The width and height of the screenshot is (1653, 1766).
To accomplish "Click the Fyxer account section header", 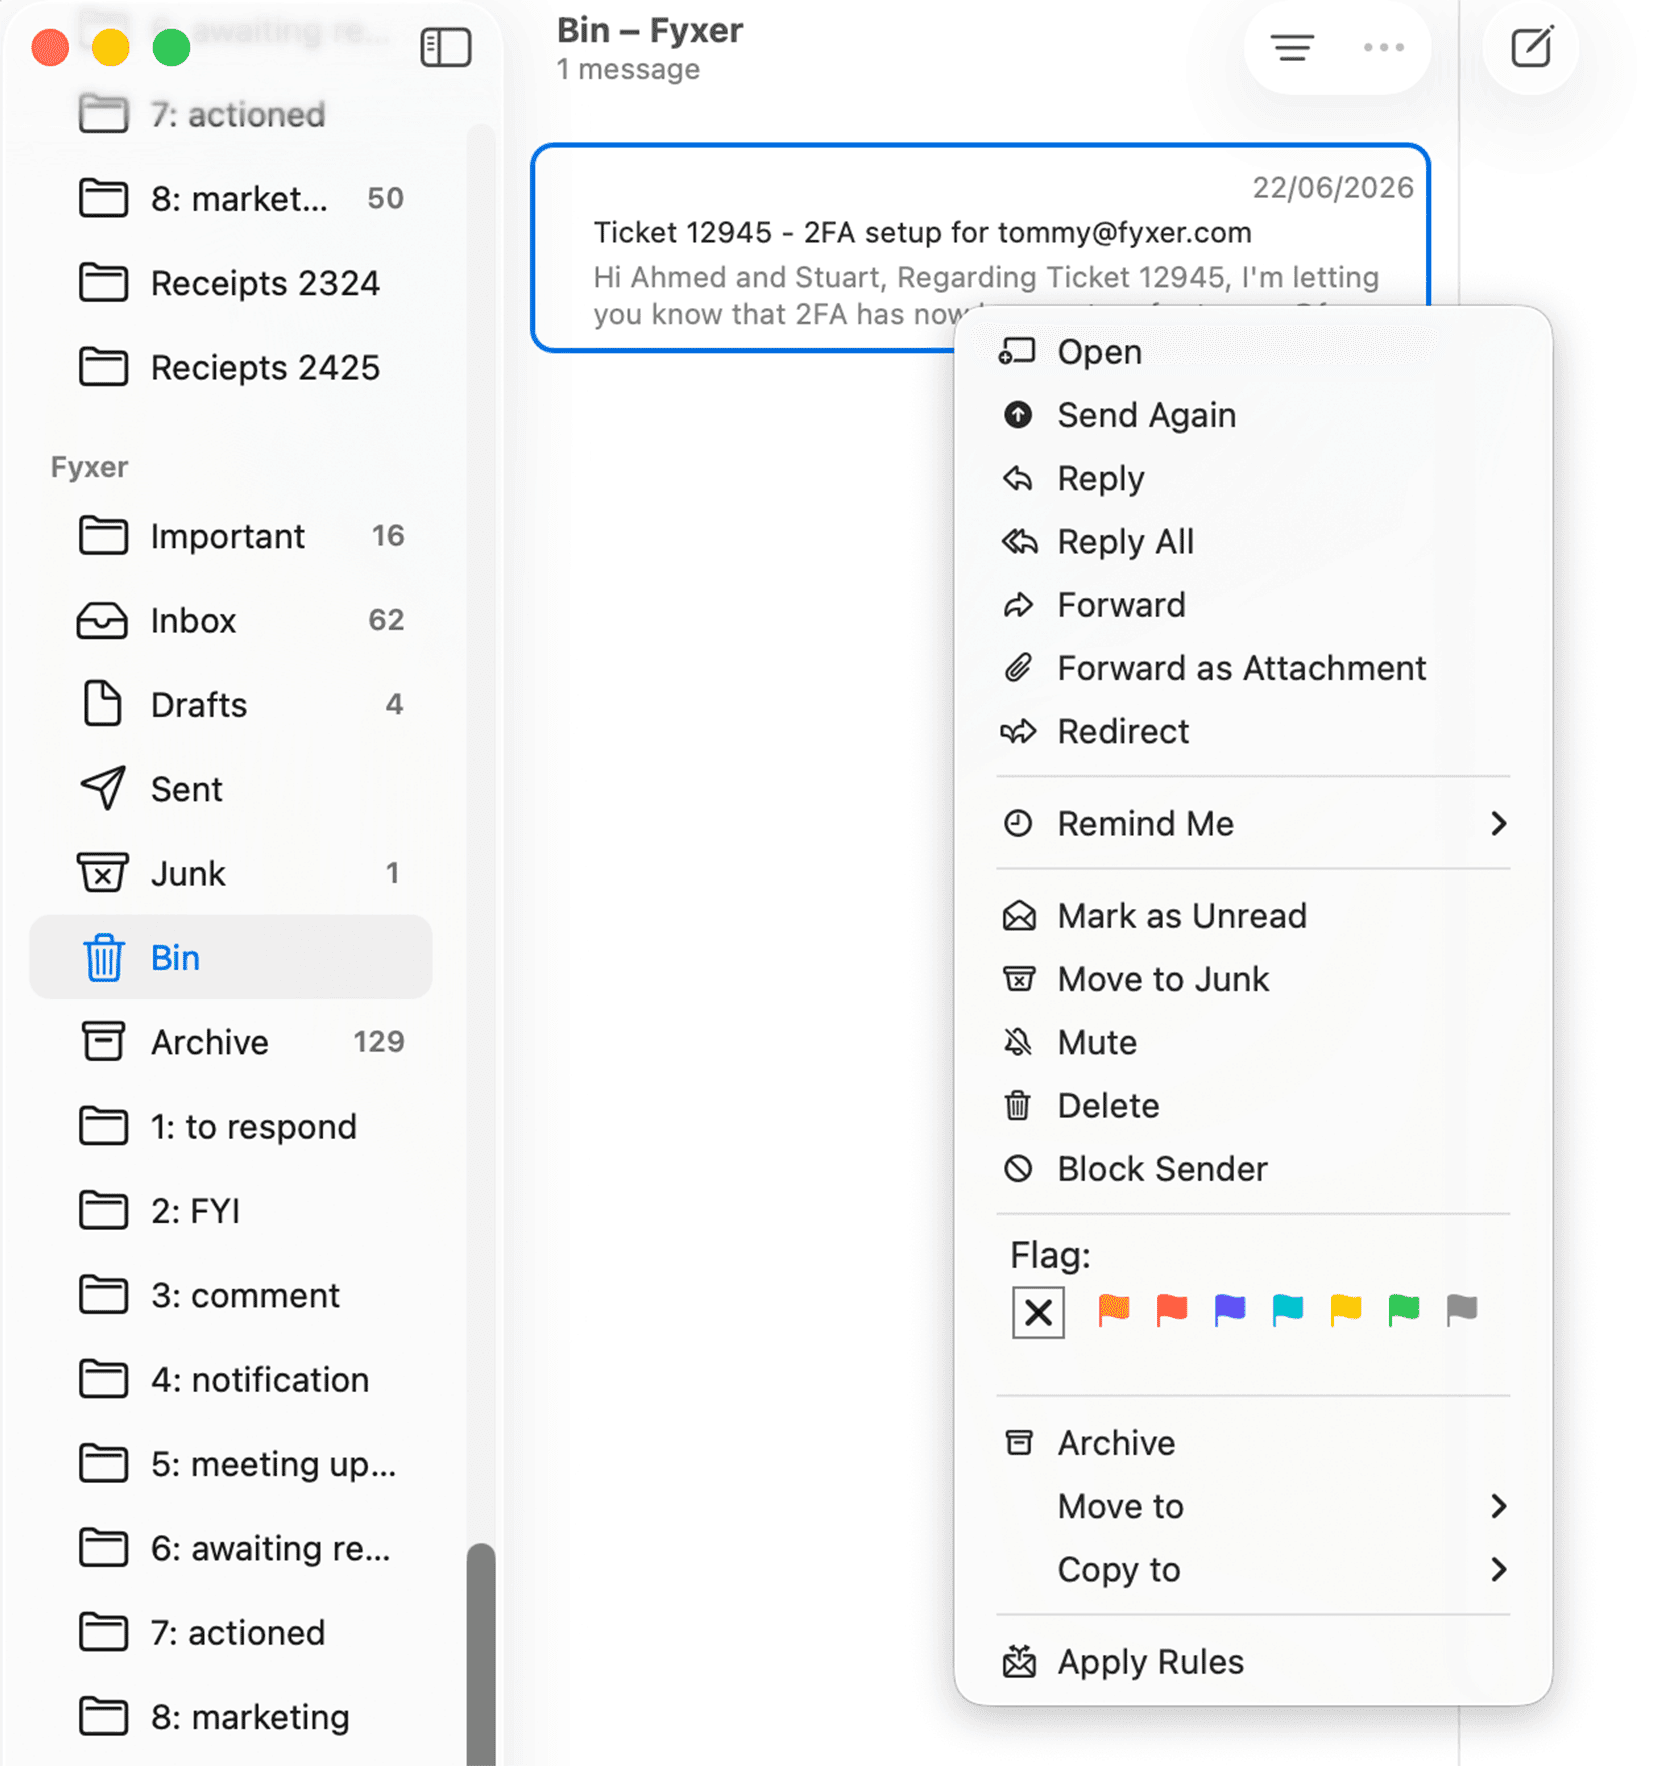I will (89, 467).
